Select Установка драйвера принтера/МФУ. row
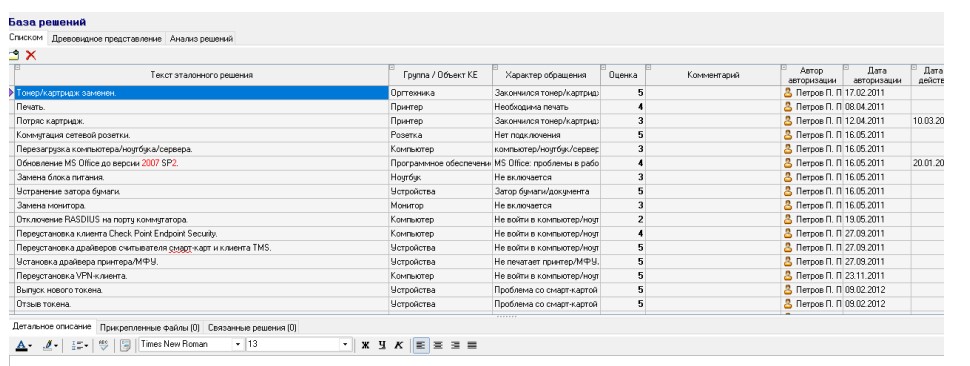The height and width of the screenshot is (366, 970). 201,262
